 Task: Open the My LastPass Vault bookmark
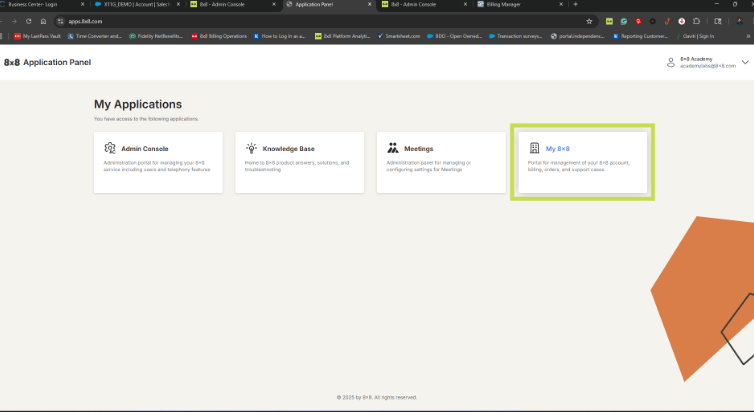(x=38, y=36)
